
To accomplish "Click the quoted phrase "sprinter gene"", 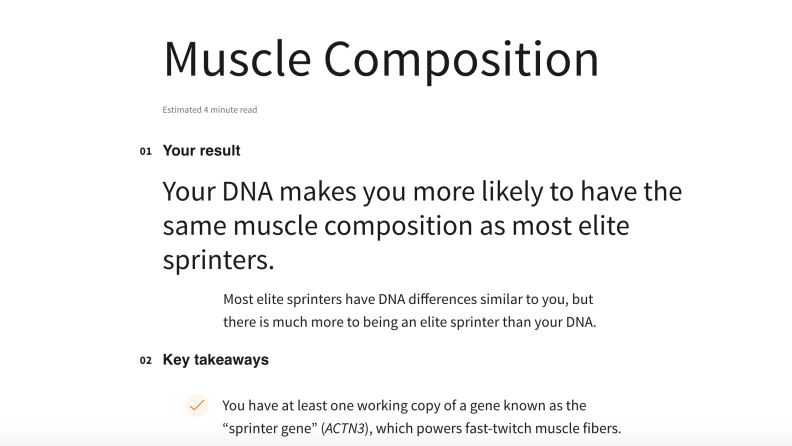I will 270,428.
